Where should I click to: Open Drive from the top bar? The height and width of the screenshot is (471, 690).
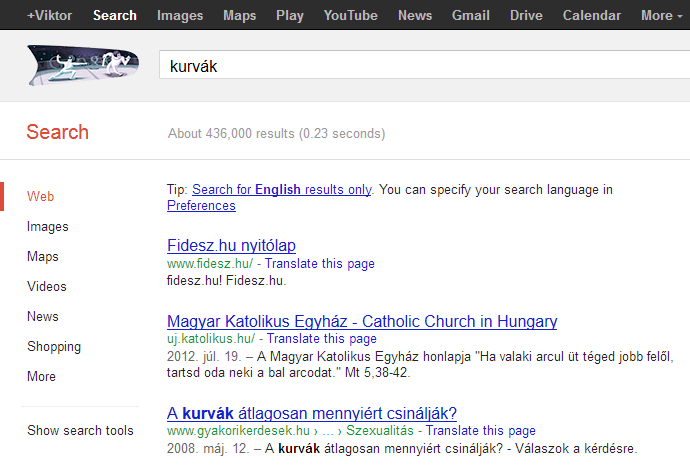coord(526,15)
